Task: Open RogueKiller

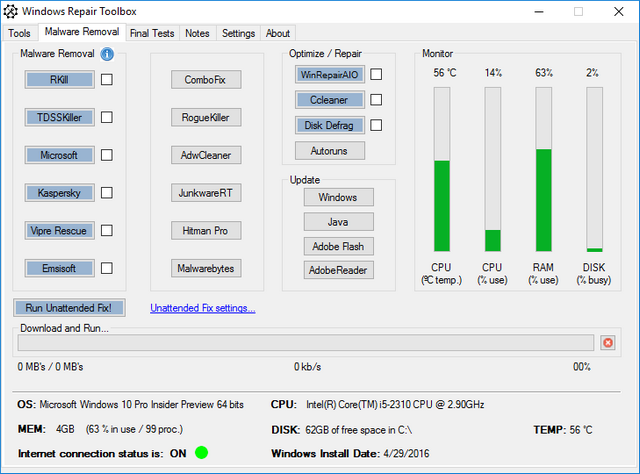Action: (x=206, y=117)
